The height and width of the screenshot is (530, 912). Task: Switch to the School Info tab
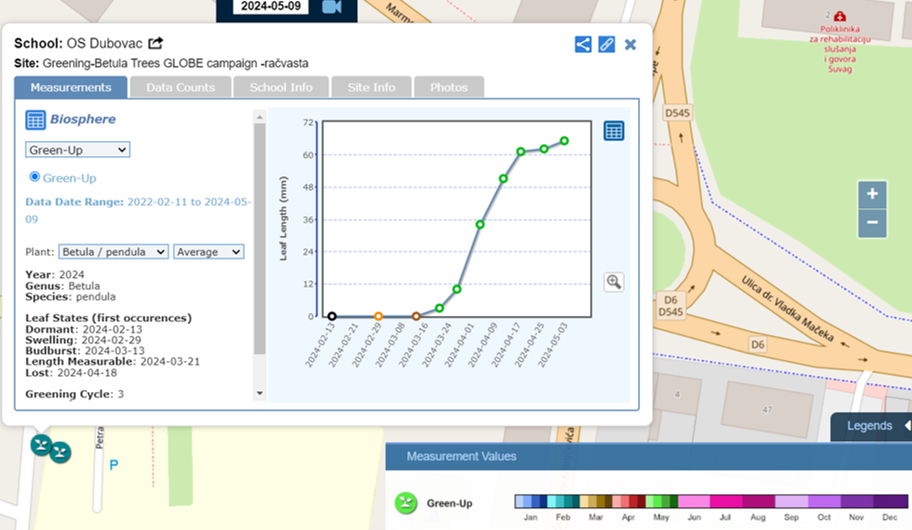[281, 88]
